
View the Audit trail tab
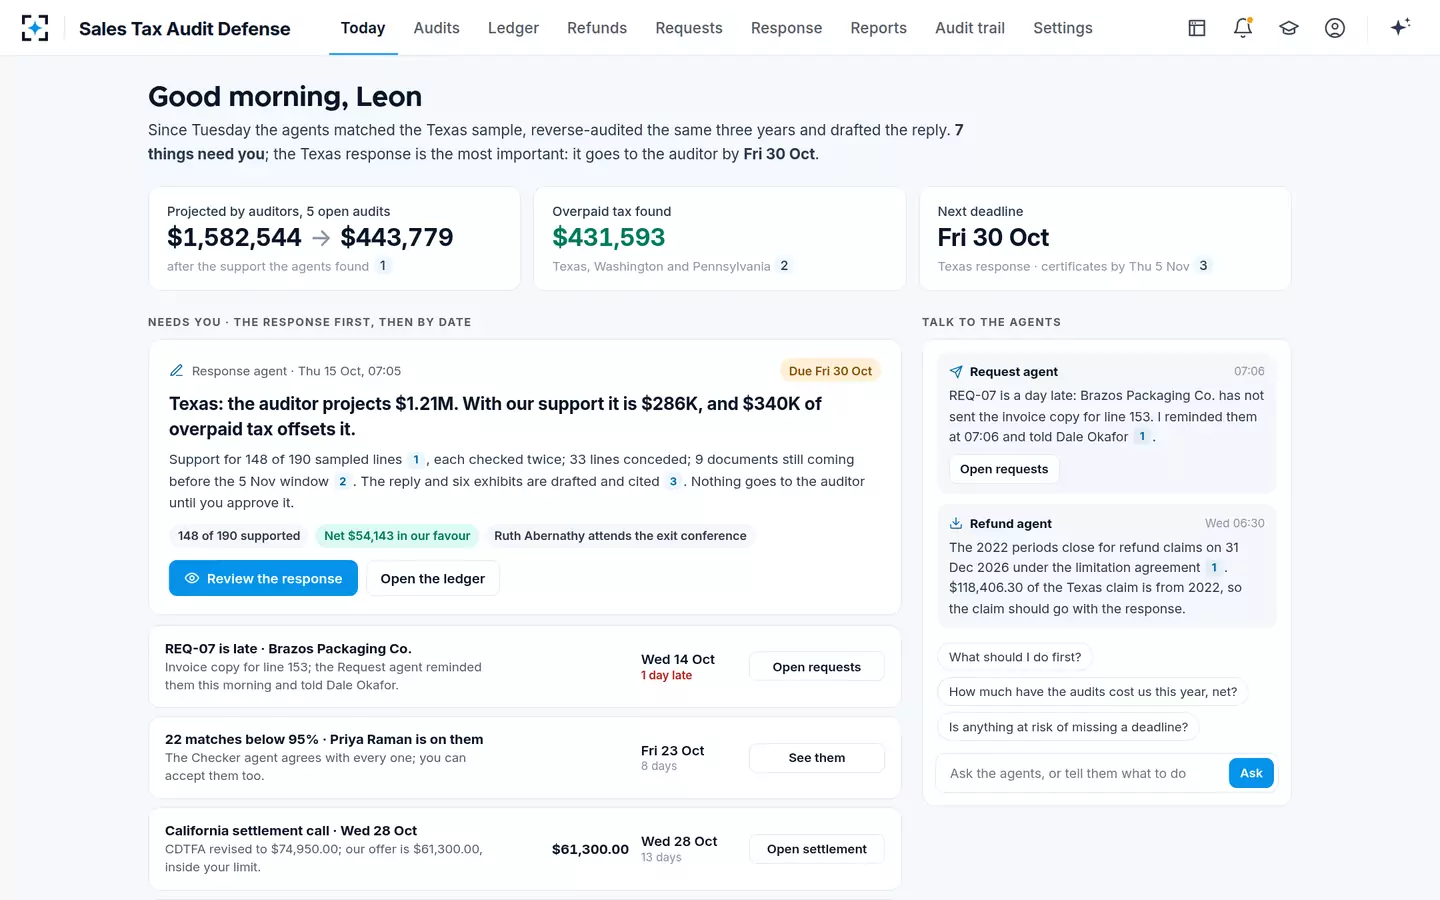coord(970,28)
